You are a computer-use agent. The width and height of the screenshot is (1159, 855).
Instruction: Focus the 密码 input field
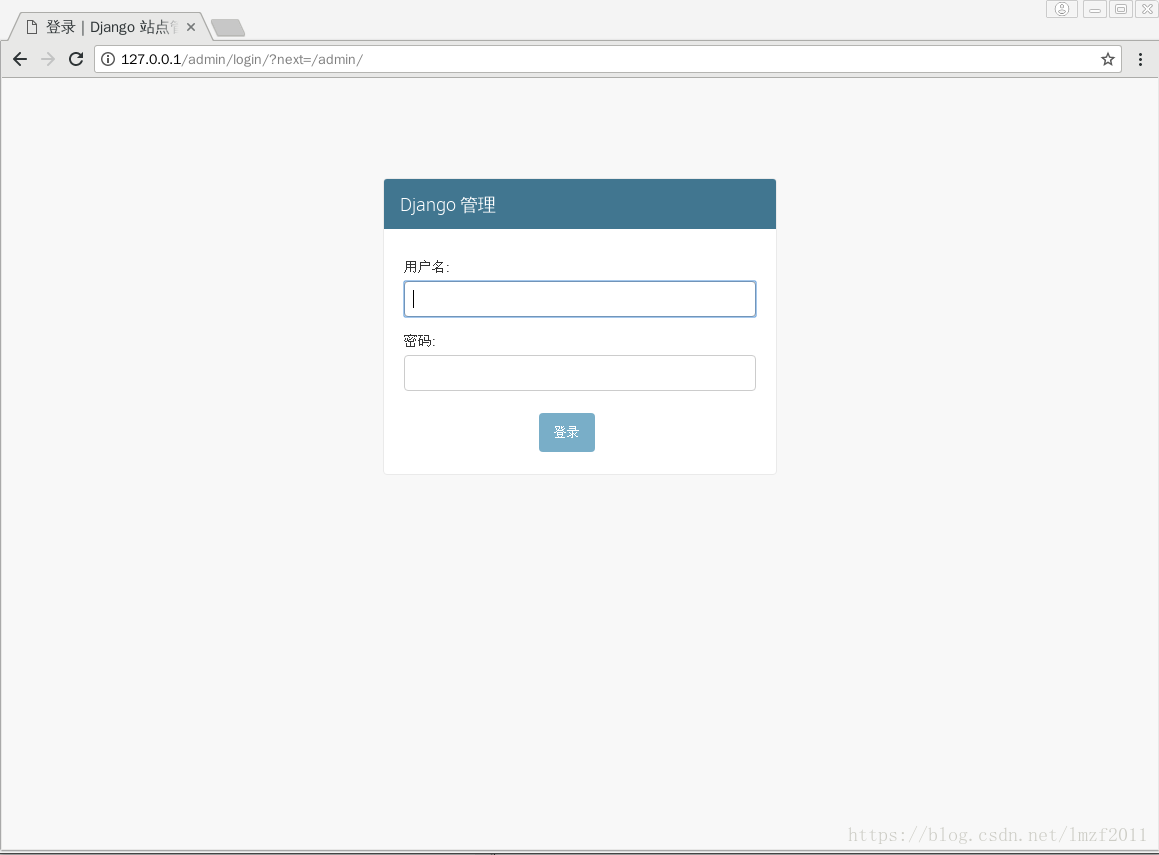[580, 372]
